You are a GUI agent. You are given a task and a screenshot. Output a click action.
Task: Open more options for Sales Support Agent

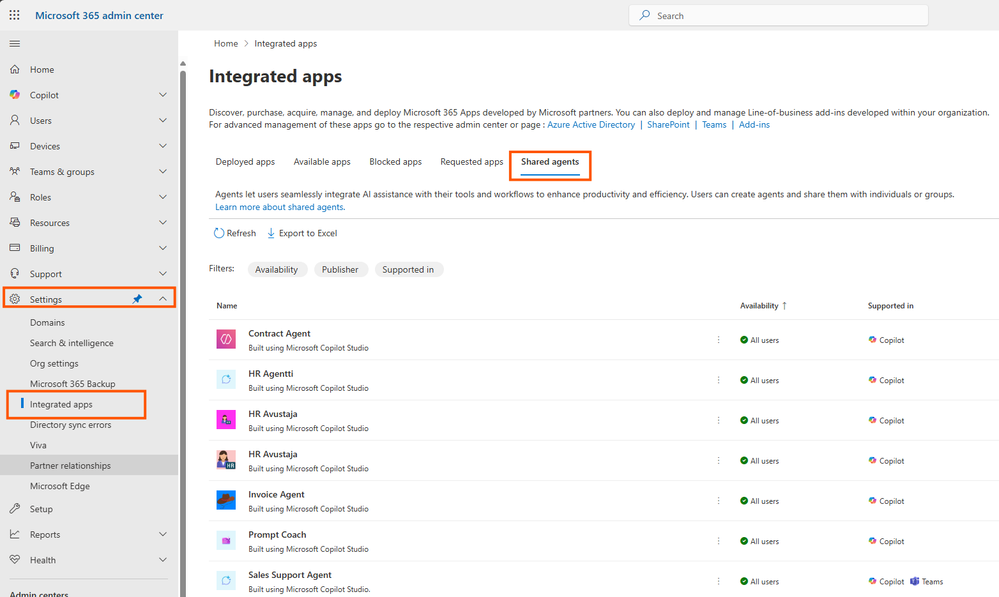718,581
